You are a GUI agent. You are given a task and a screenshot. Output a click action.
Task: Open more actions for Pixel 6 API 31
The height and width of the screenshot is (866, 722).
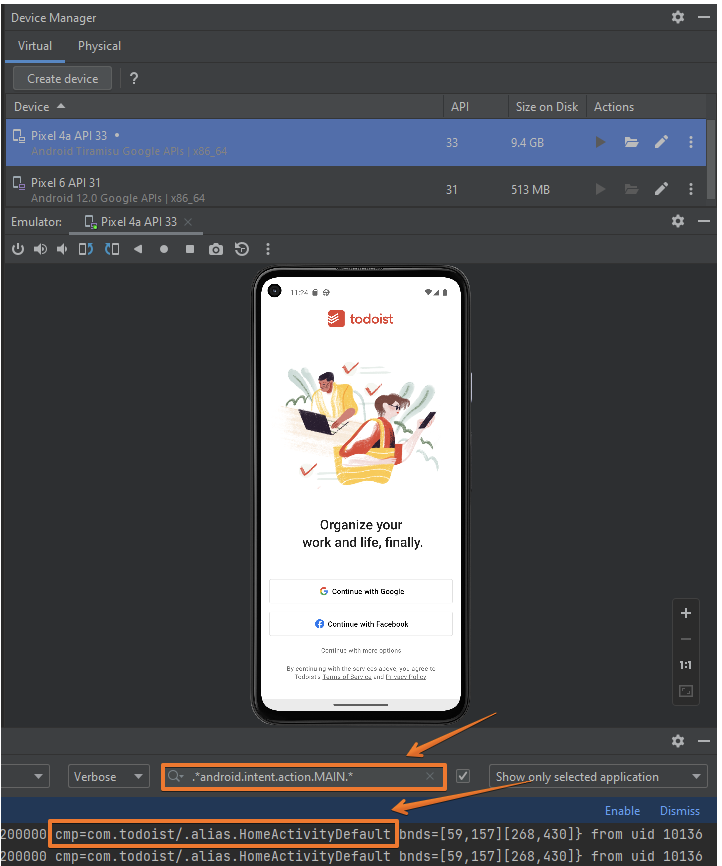tap(691, 189)
